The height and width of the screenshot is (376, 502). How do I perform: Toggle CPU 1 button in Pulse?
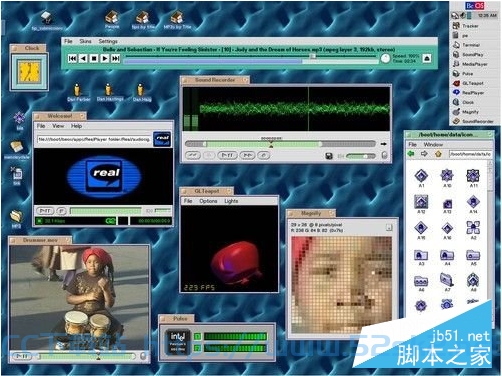[197, 336]
